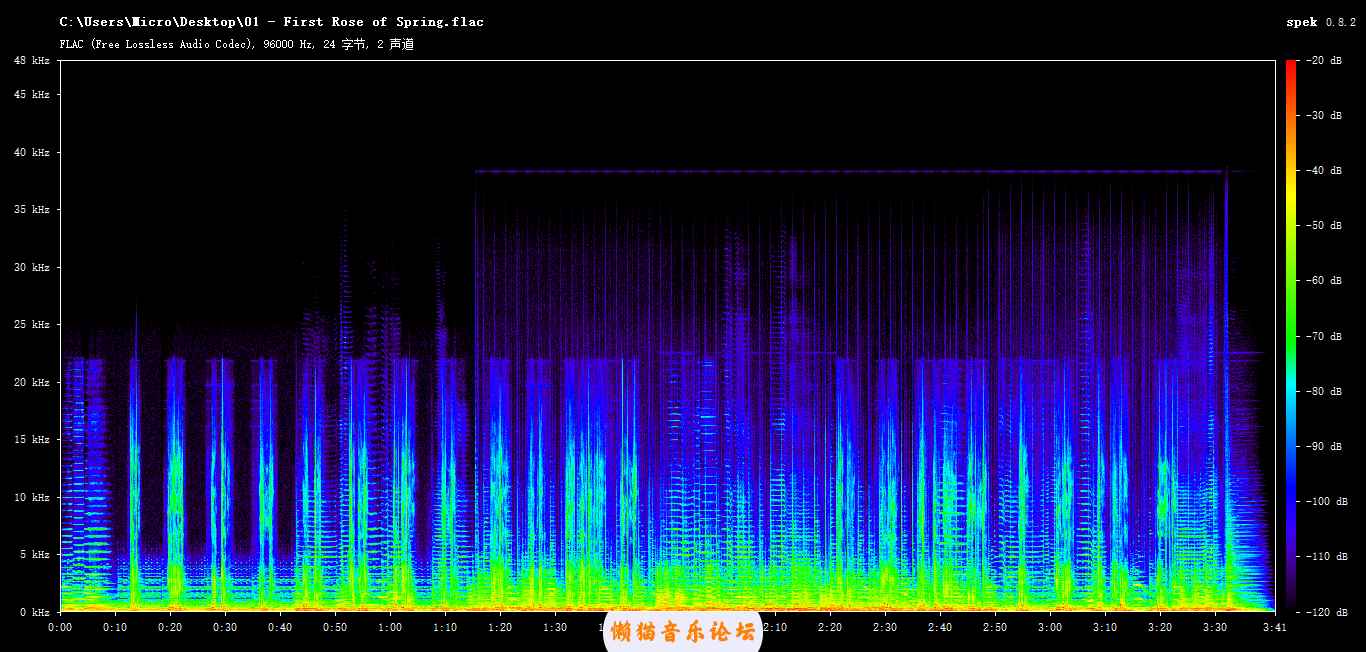Click the 5 kHz frequency axis label

click(x=35, y=555)
